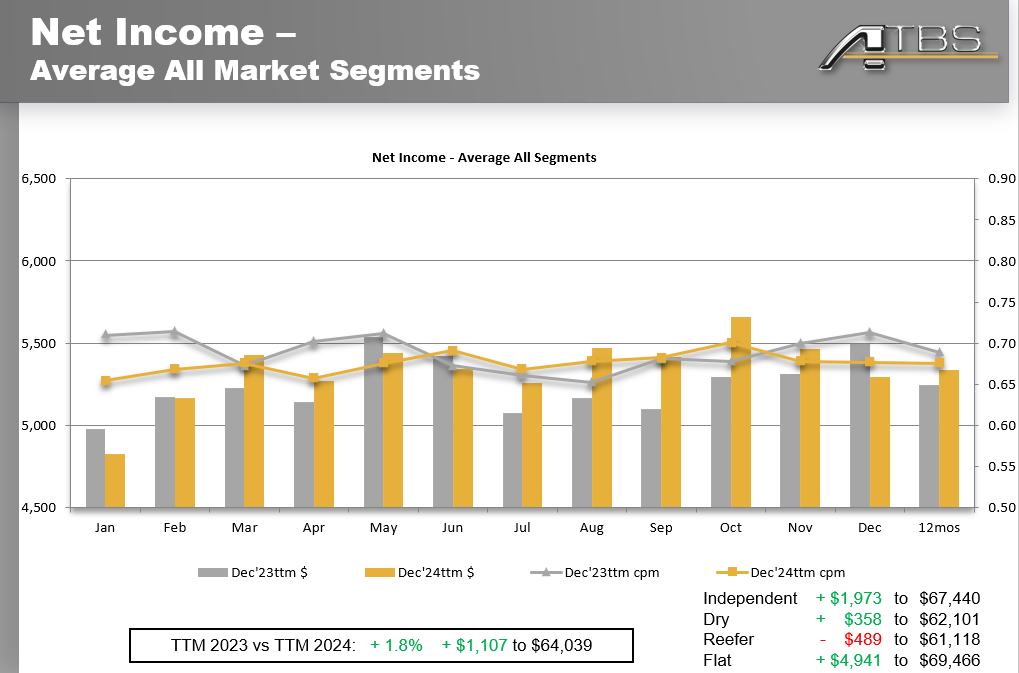Open the TTM 2023 vs TTM 2024 box

coord(381,645)
